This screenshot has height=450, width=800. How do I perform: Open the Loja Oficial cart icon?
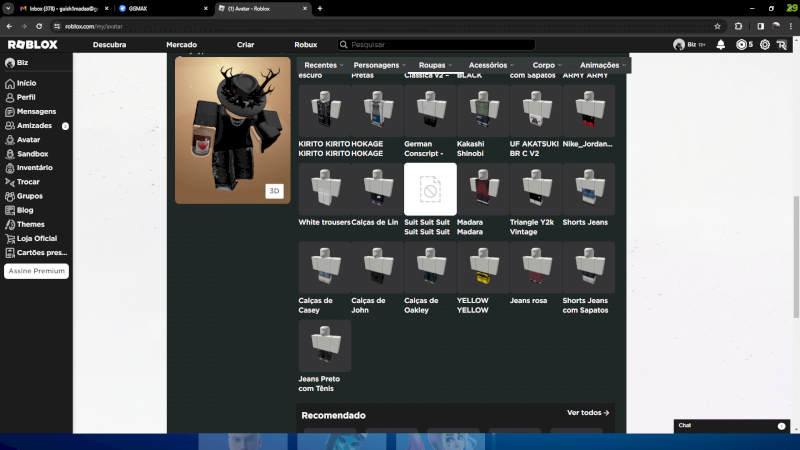(x=10, y=239)
